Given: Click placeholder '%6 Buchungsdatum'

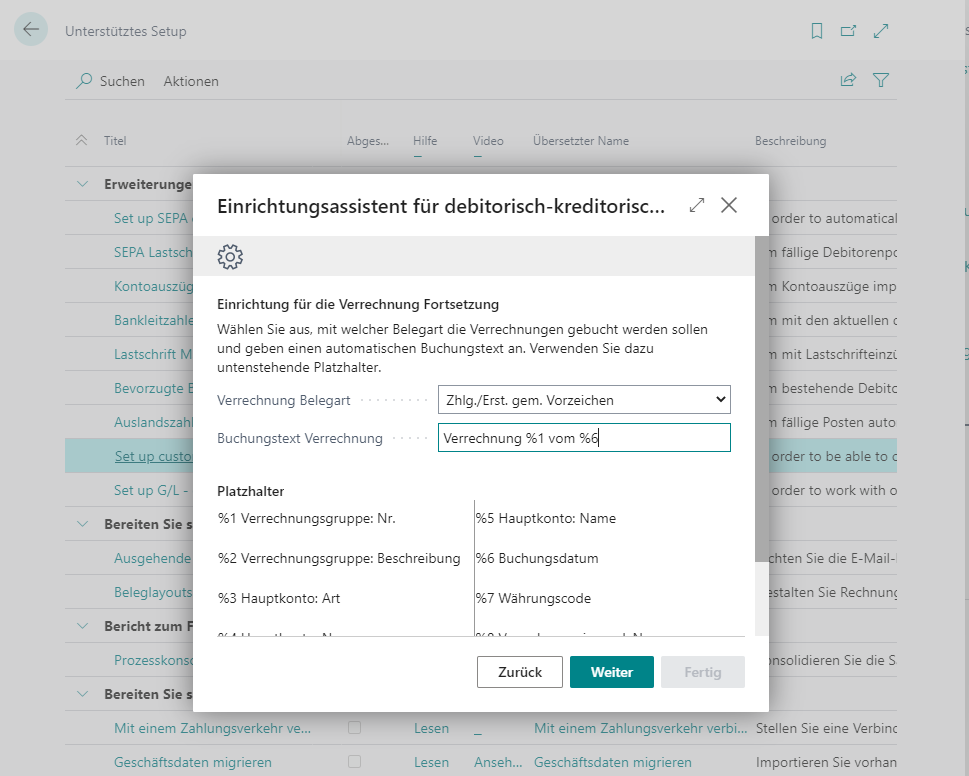Looking at the screenshot, I should click(537, 559).
